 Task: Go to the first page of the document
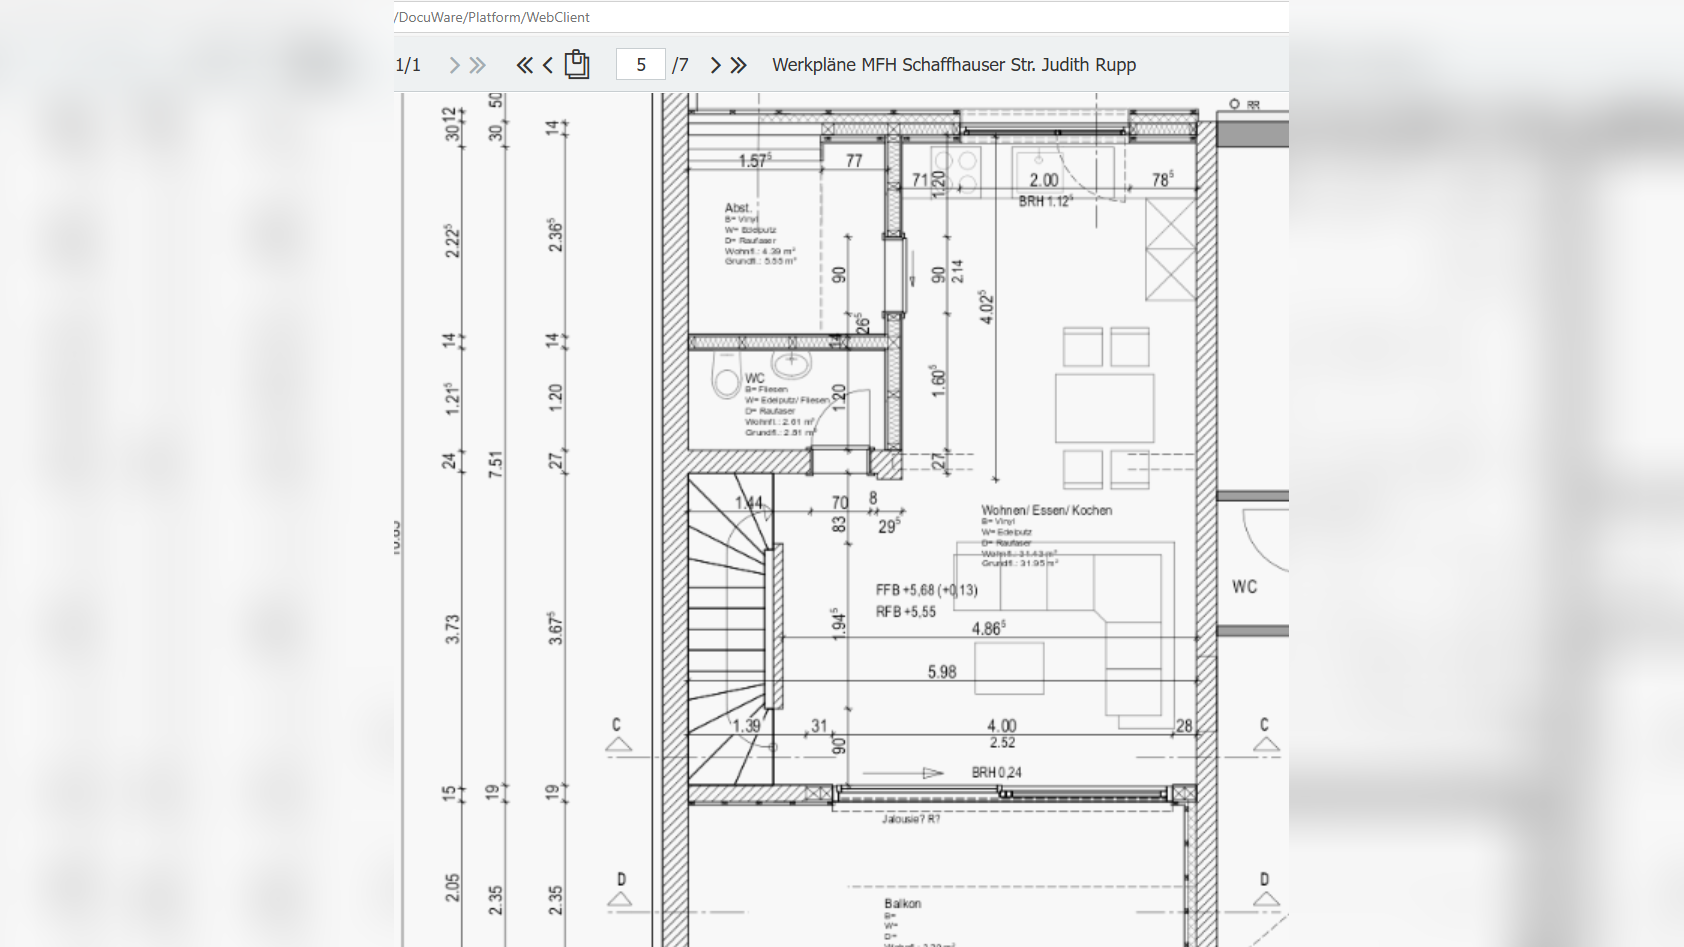pos(524,65)
